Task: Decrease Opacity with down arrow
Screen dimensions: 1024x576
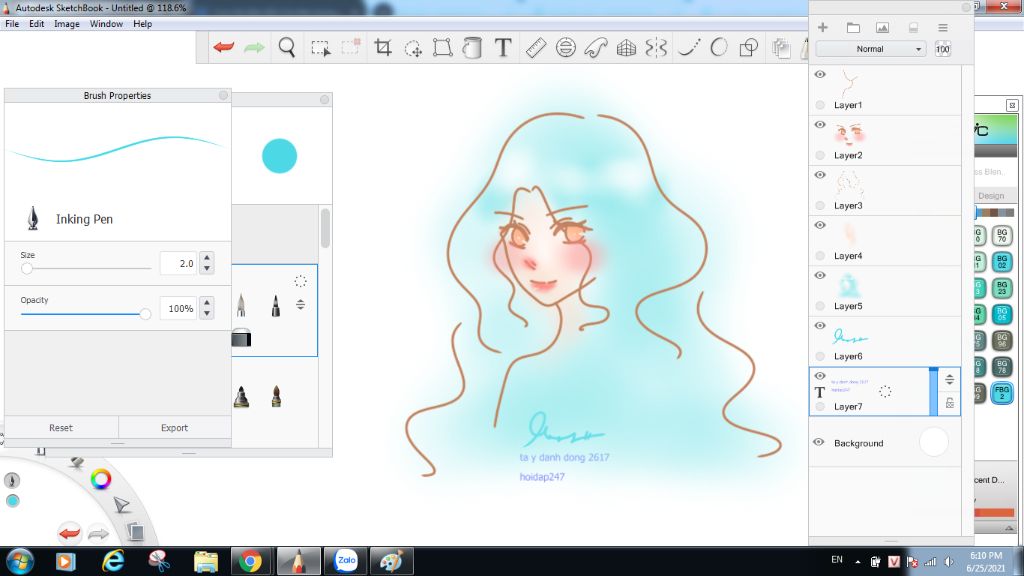Action: (207, 313)
